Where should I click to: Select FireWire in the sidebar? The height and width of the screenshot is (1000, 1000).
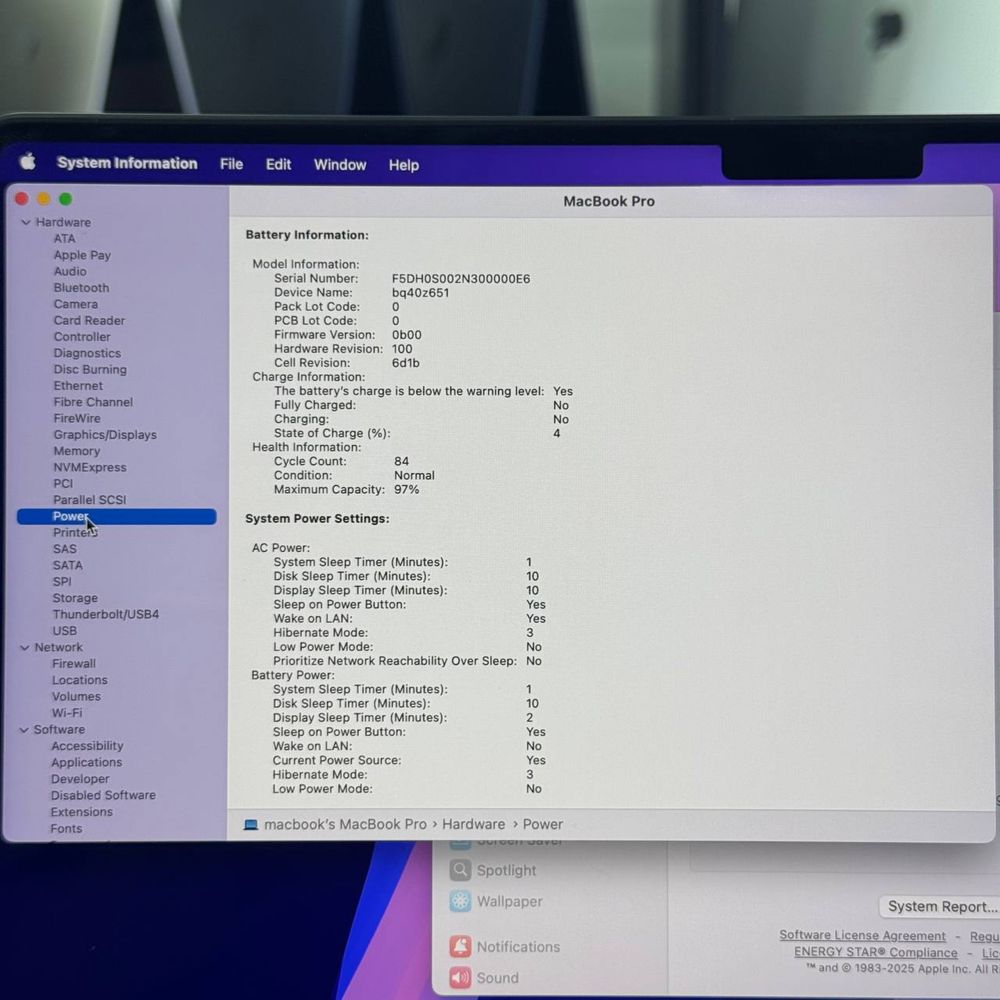tap(77, 418)
